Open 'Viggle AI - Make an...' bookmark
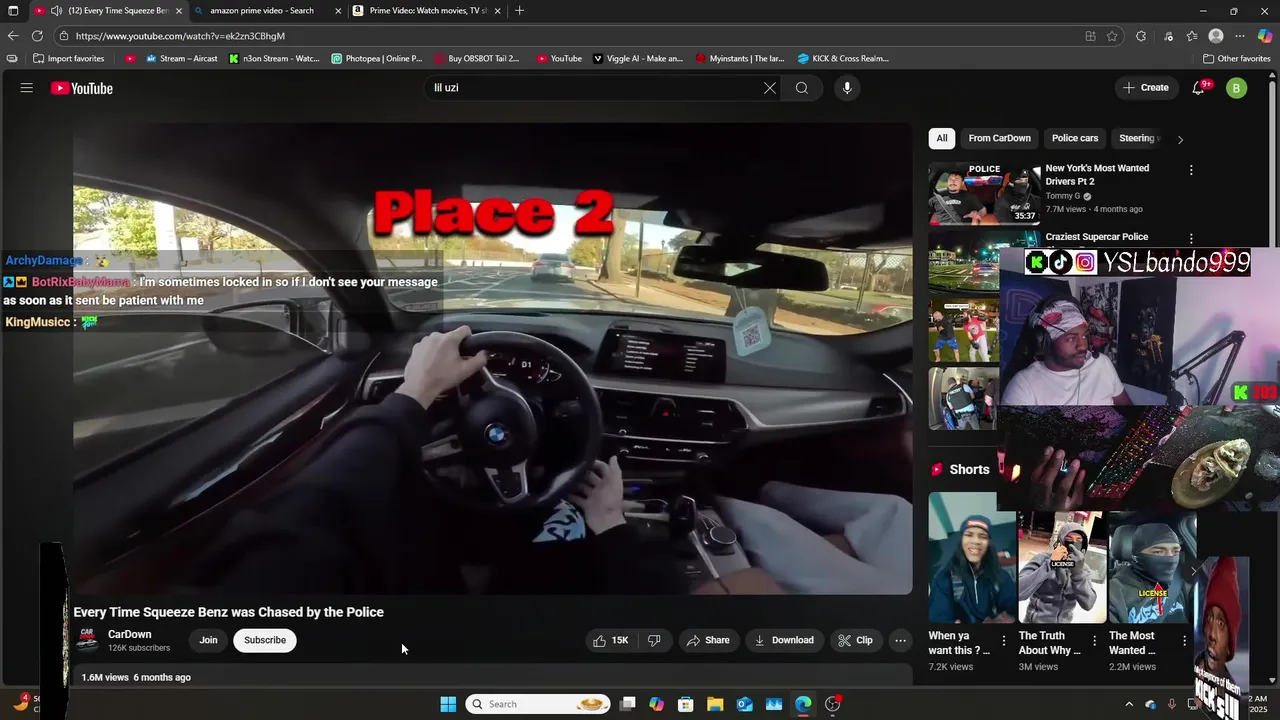The image size is (1280, 720). (638, 59)
